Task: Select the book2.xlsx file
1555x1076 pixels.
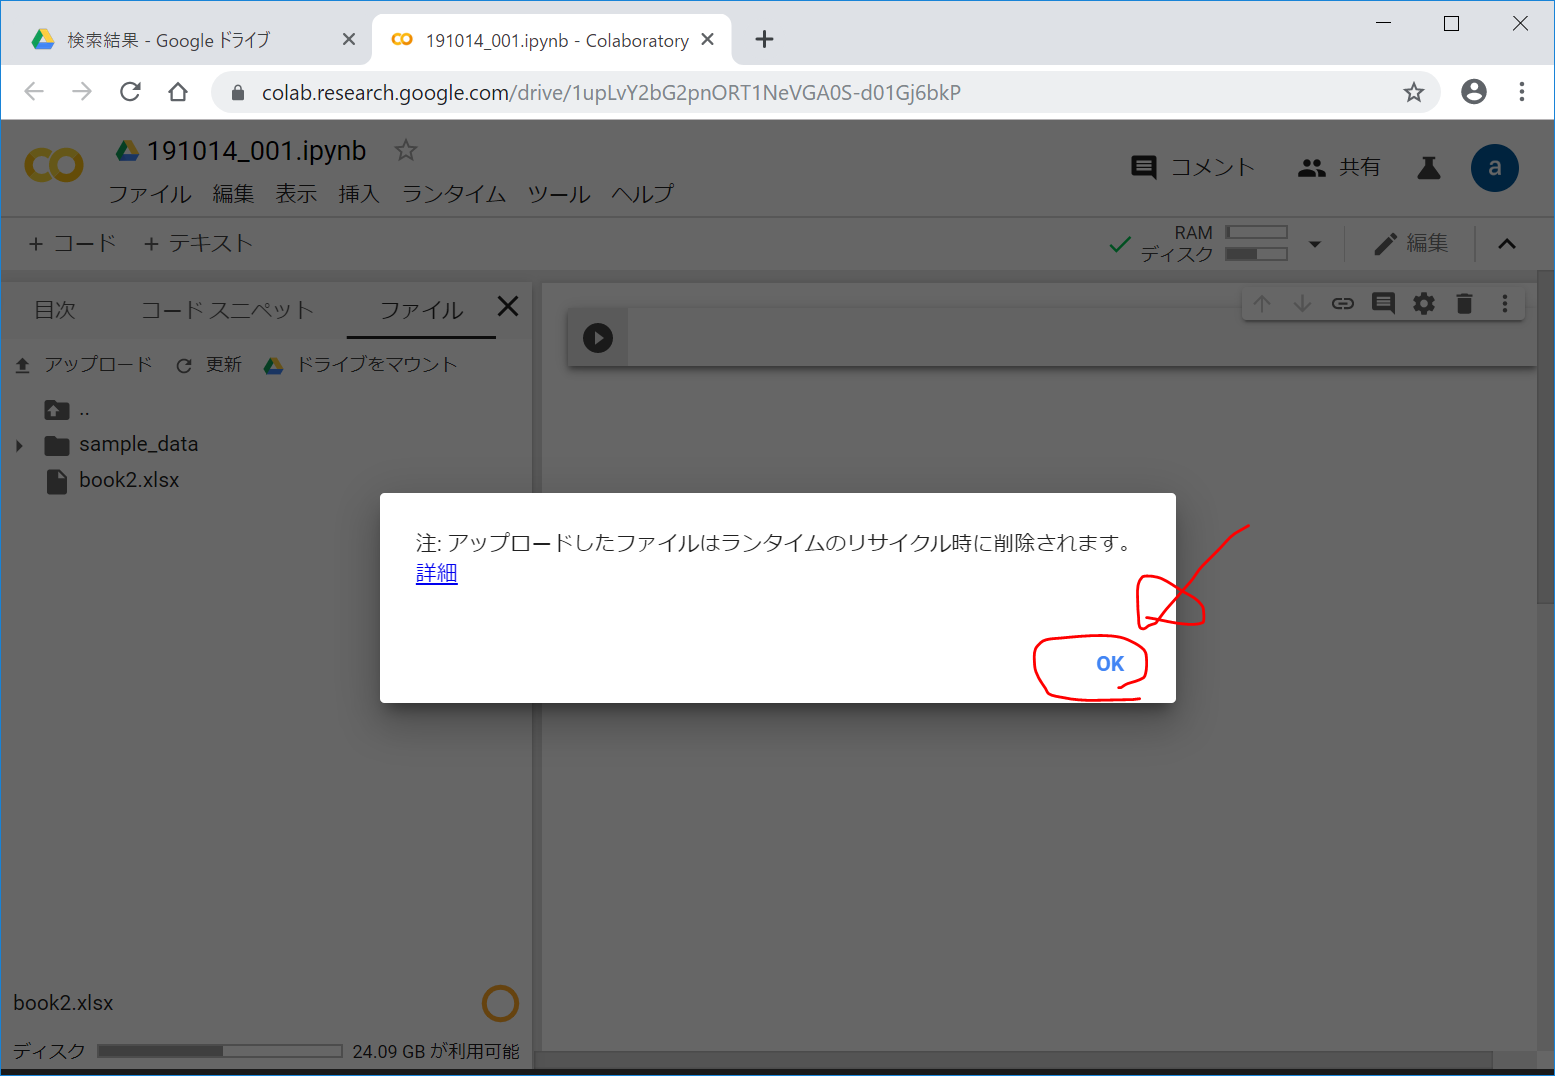Action: click(129, 481)
